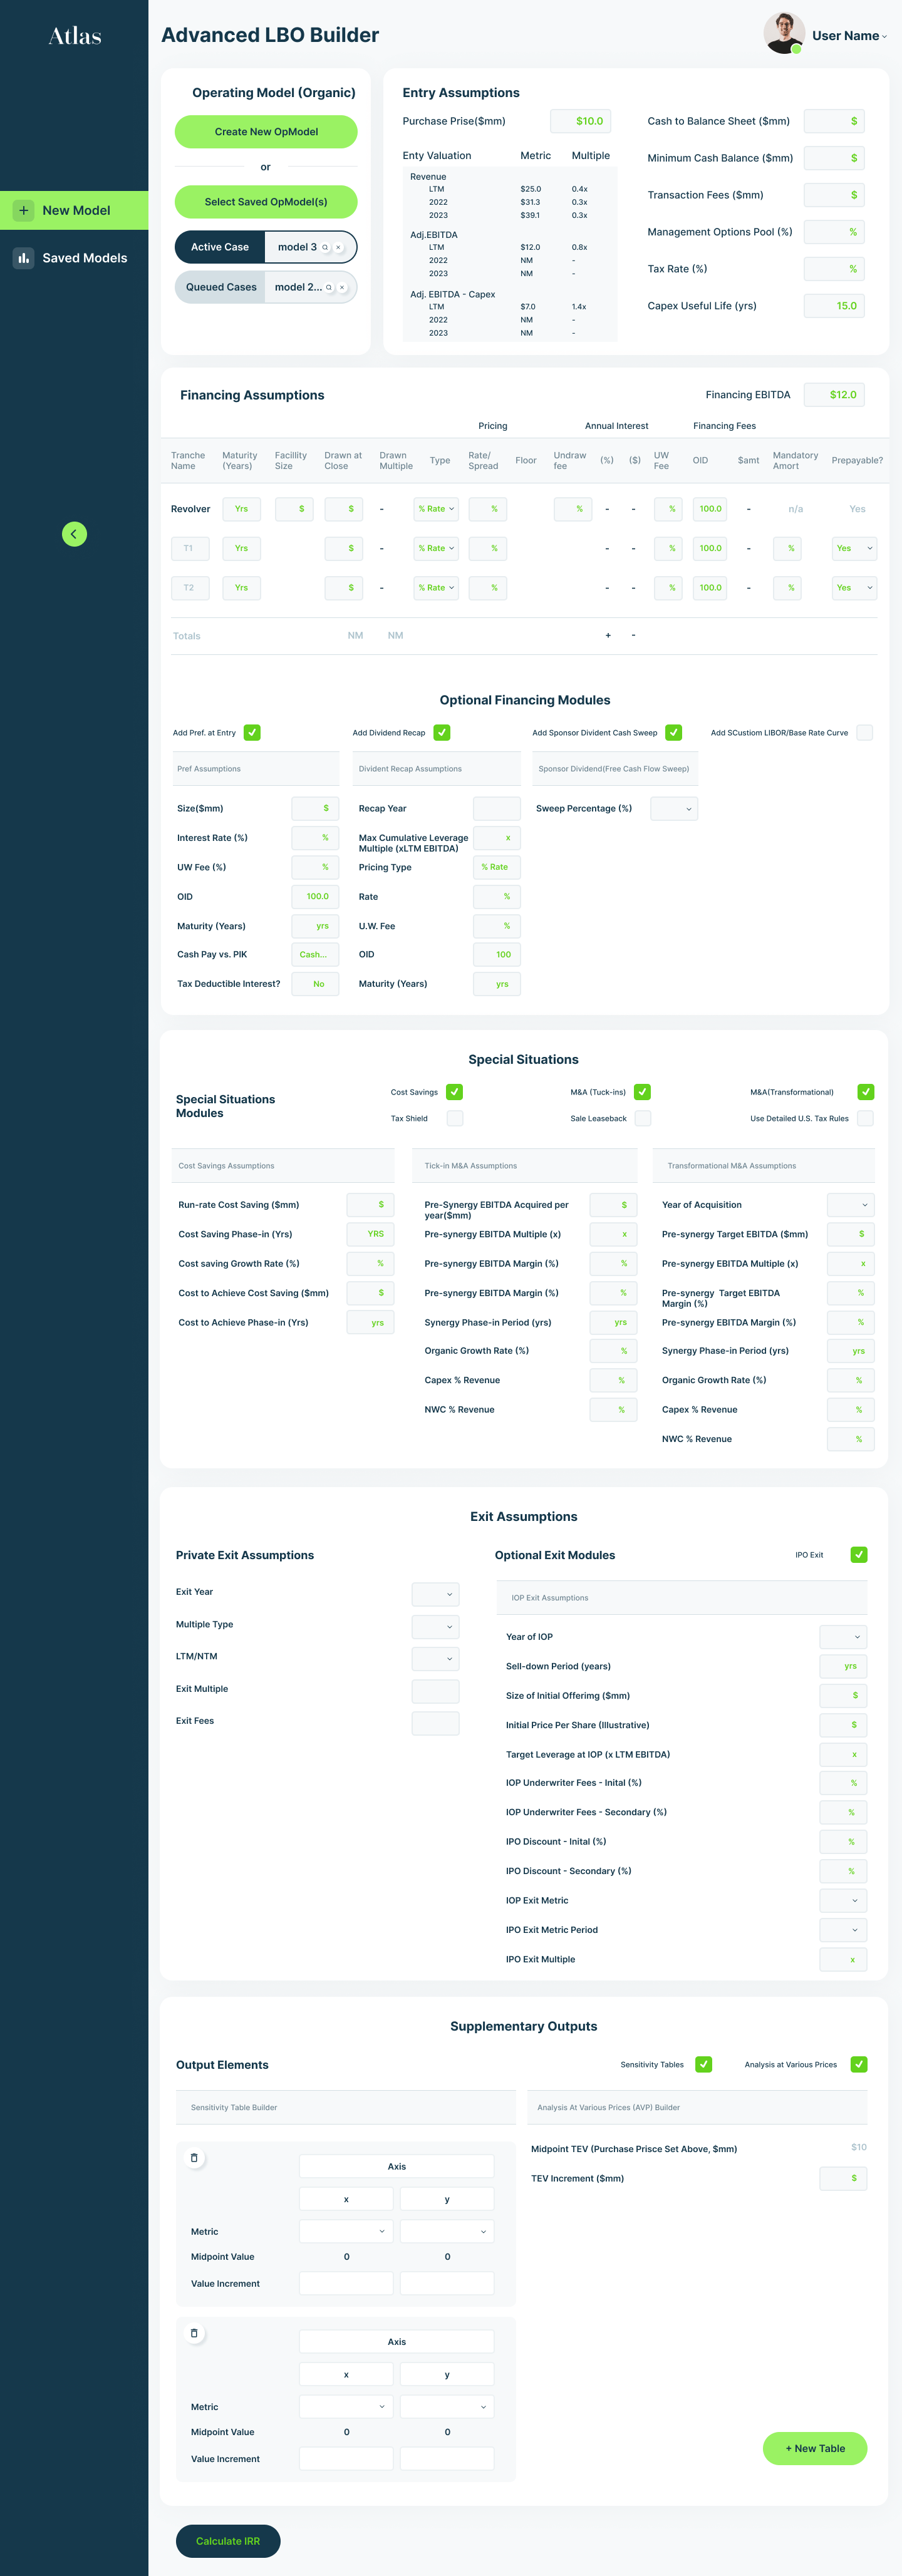Expand the Sweep Percentage dropdown
The height and width of the screenshot is (2576, 902).
[674, 808]
